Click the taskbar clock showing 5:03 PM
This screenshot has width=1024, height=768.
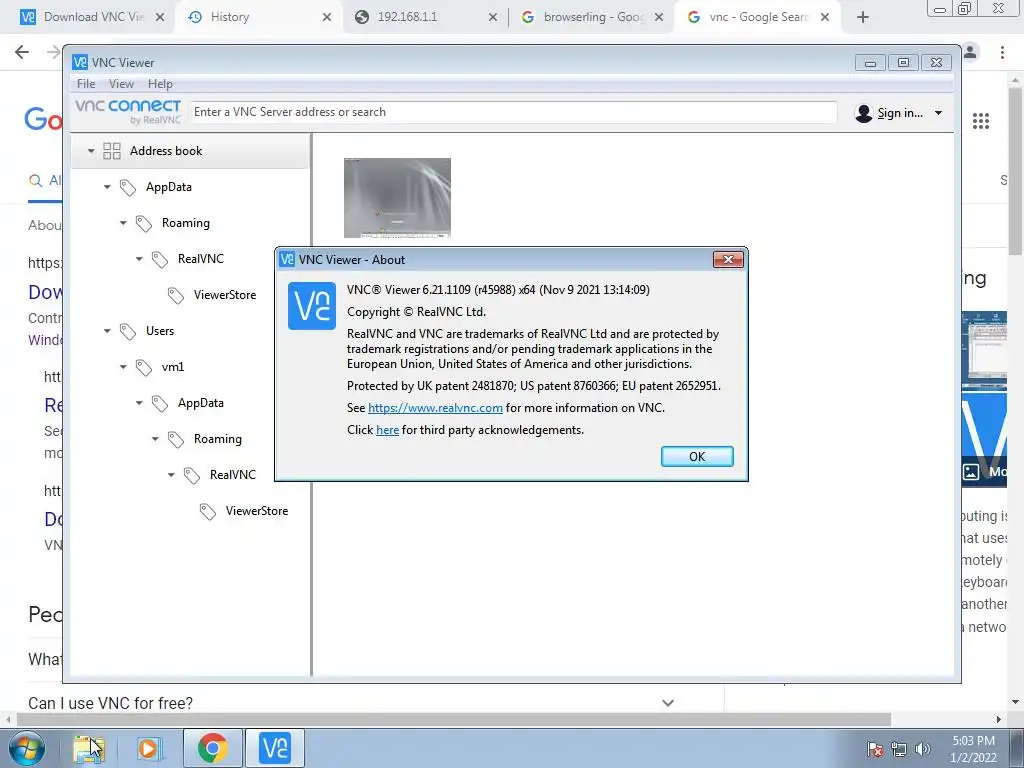[974, 749]
